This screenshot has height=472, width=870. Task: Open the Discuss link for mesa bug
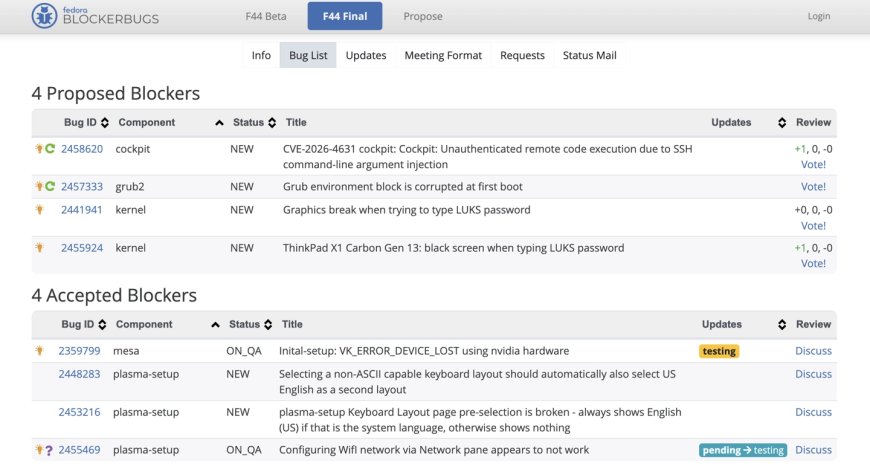(813, 351)
